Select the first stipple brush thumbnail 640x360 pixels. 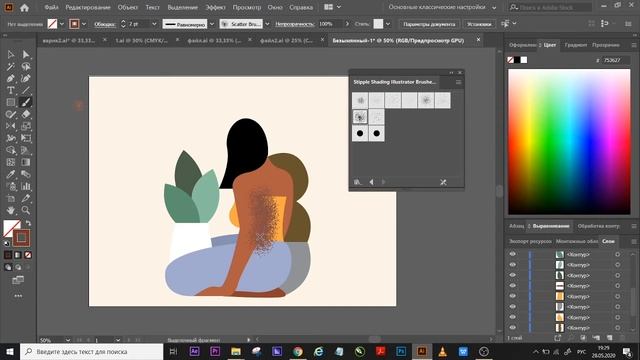point(360,100)
